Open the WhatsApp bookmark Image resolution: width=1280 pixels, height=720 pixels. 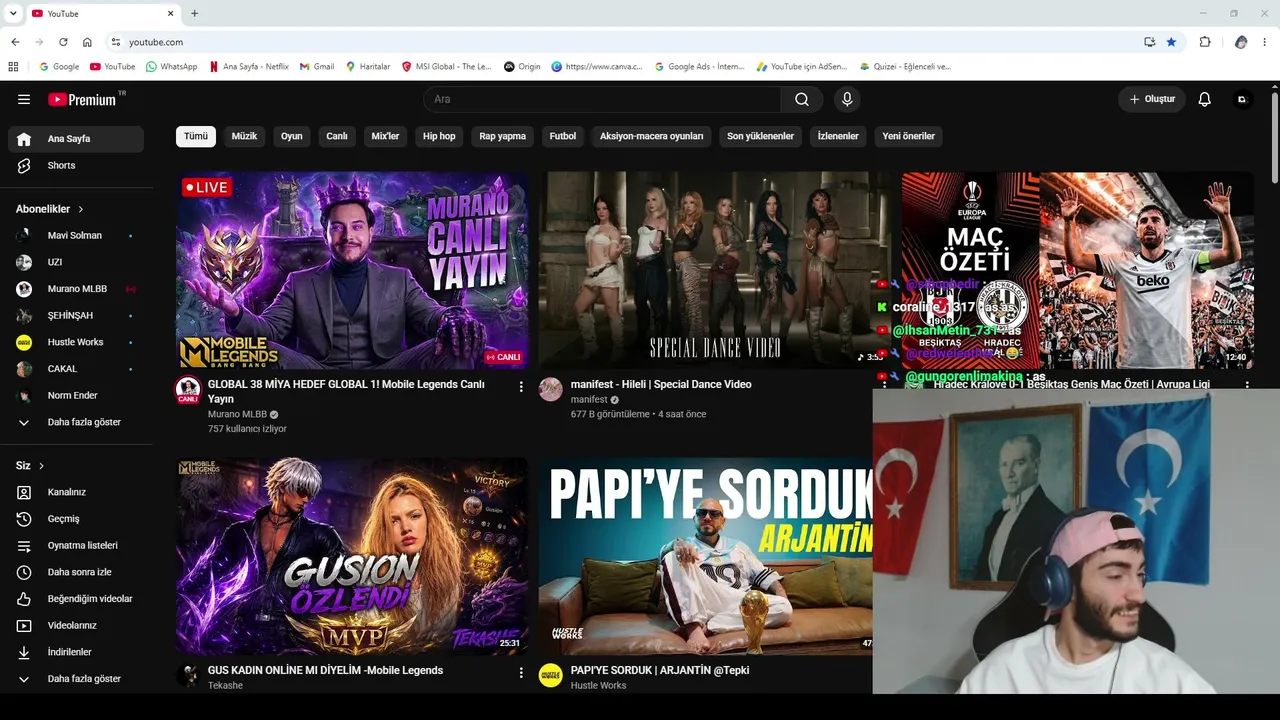point(171,67)
